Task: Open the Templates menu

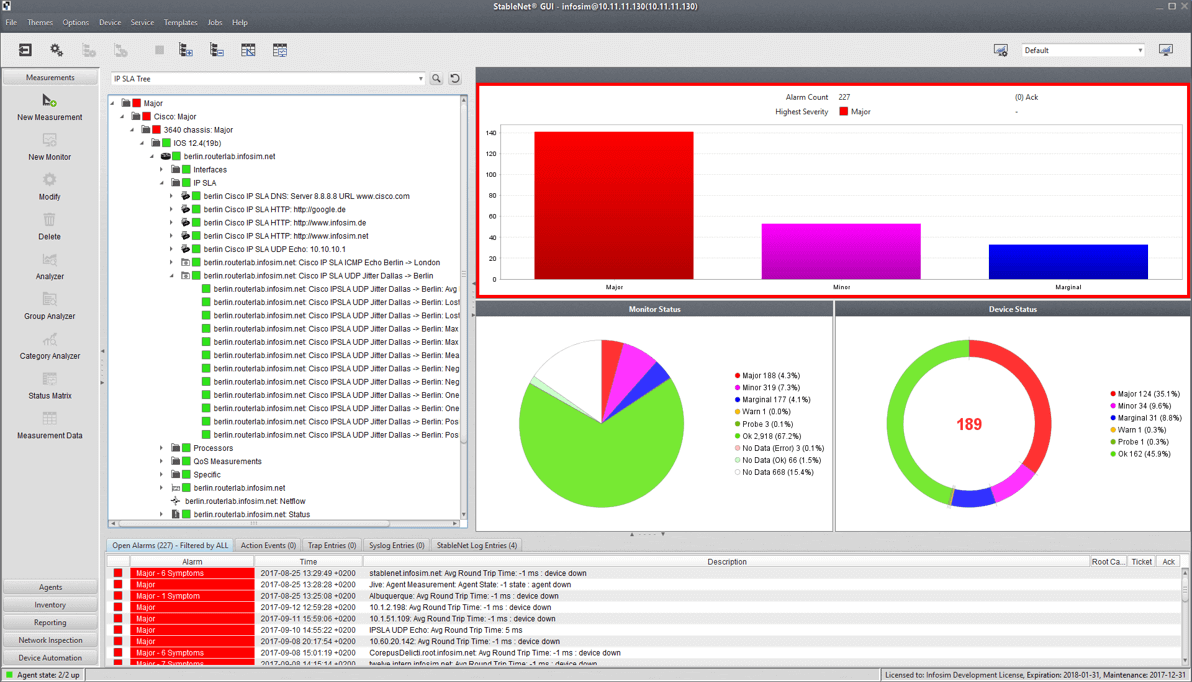Action: [x=180, y=22]
